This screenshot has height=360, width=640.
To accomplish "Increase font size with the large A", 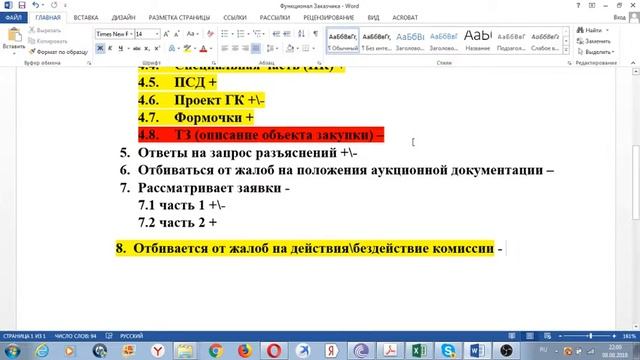I will (x=166, y=34).
